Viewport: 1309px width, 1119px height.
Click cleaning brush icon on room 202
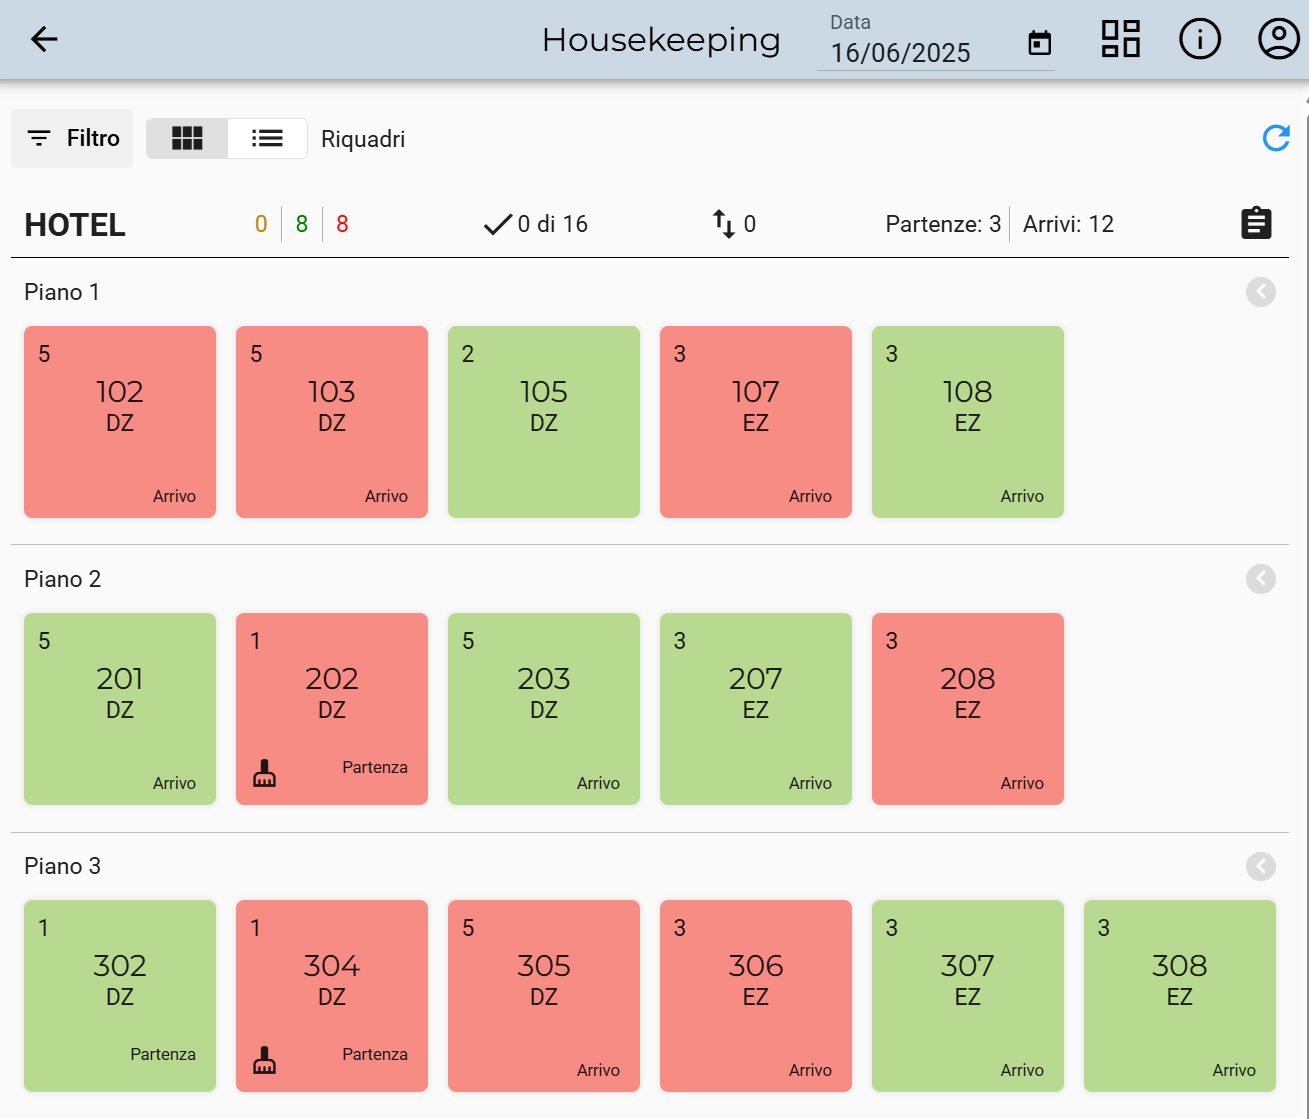click(x=264, y=774)
